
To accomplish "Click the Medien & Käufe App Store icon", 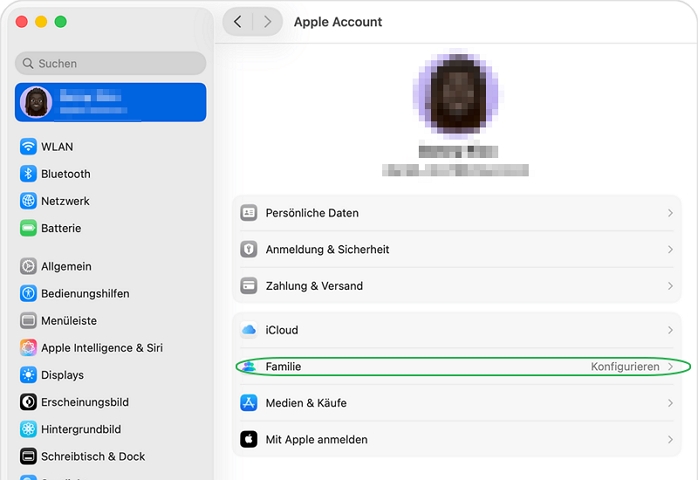I will [249, 403].
